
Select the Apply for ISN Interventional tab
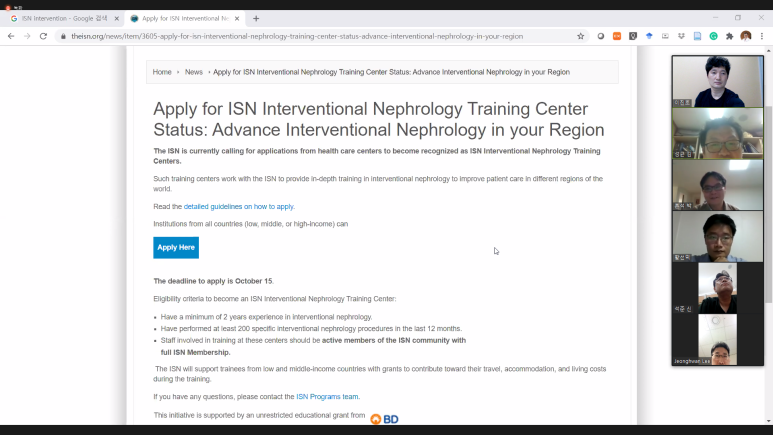pos(185,18)
